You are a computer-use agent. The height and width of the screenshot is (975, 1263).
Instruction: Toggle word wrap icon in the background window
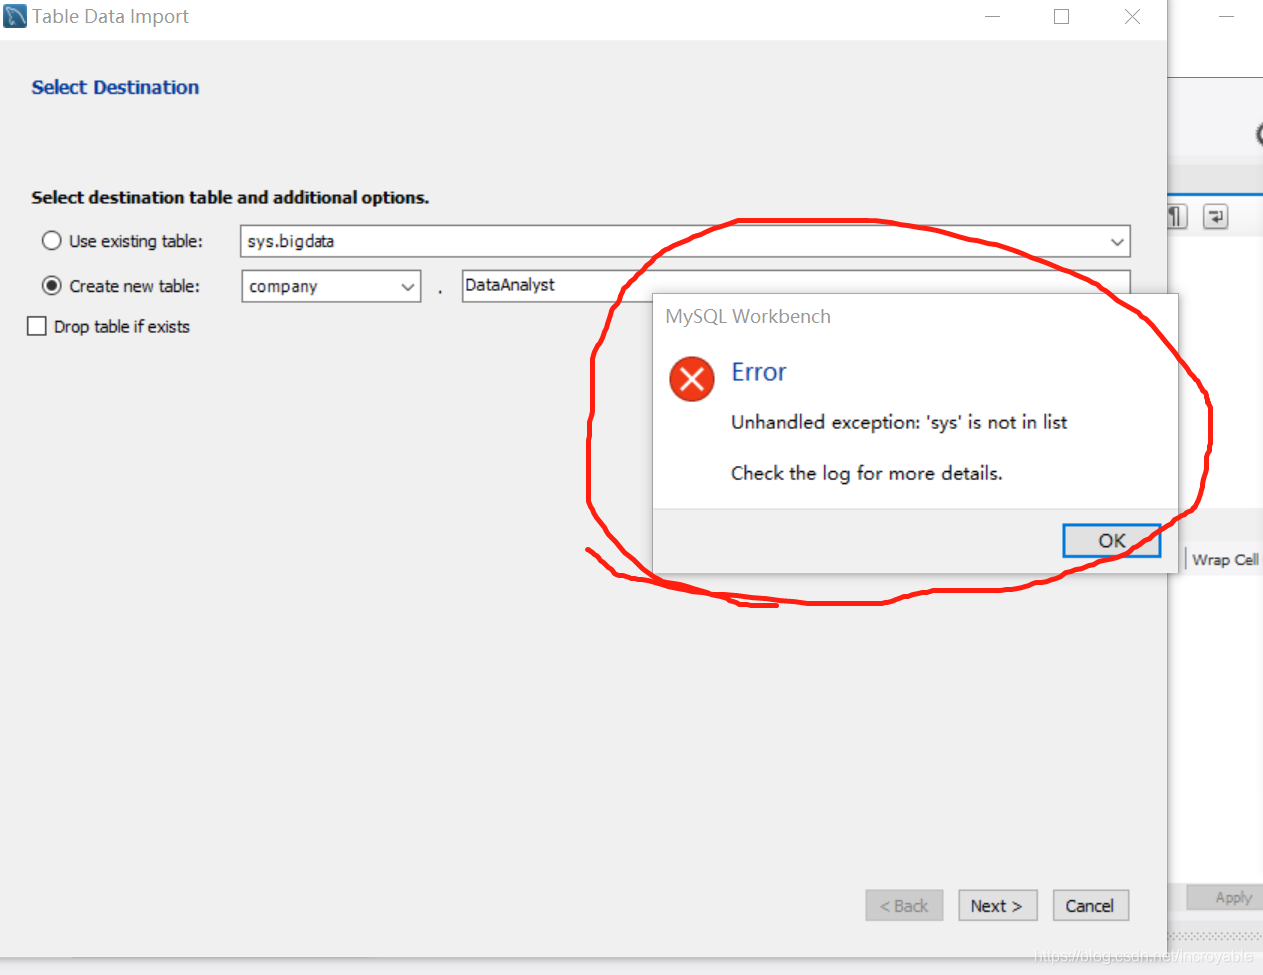pyautogui.click(x=1215, y=216)
